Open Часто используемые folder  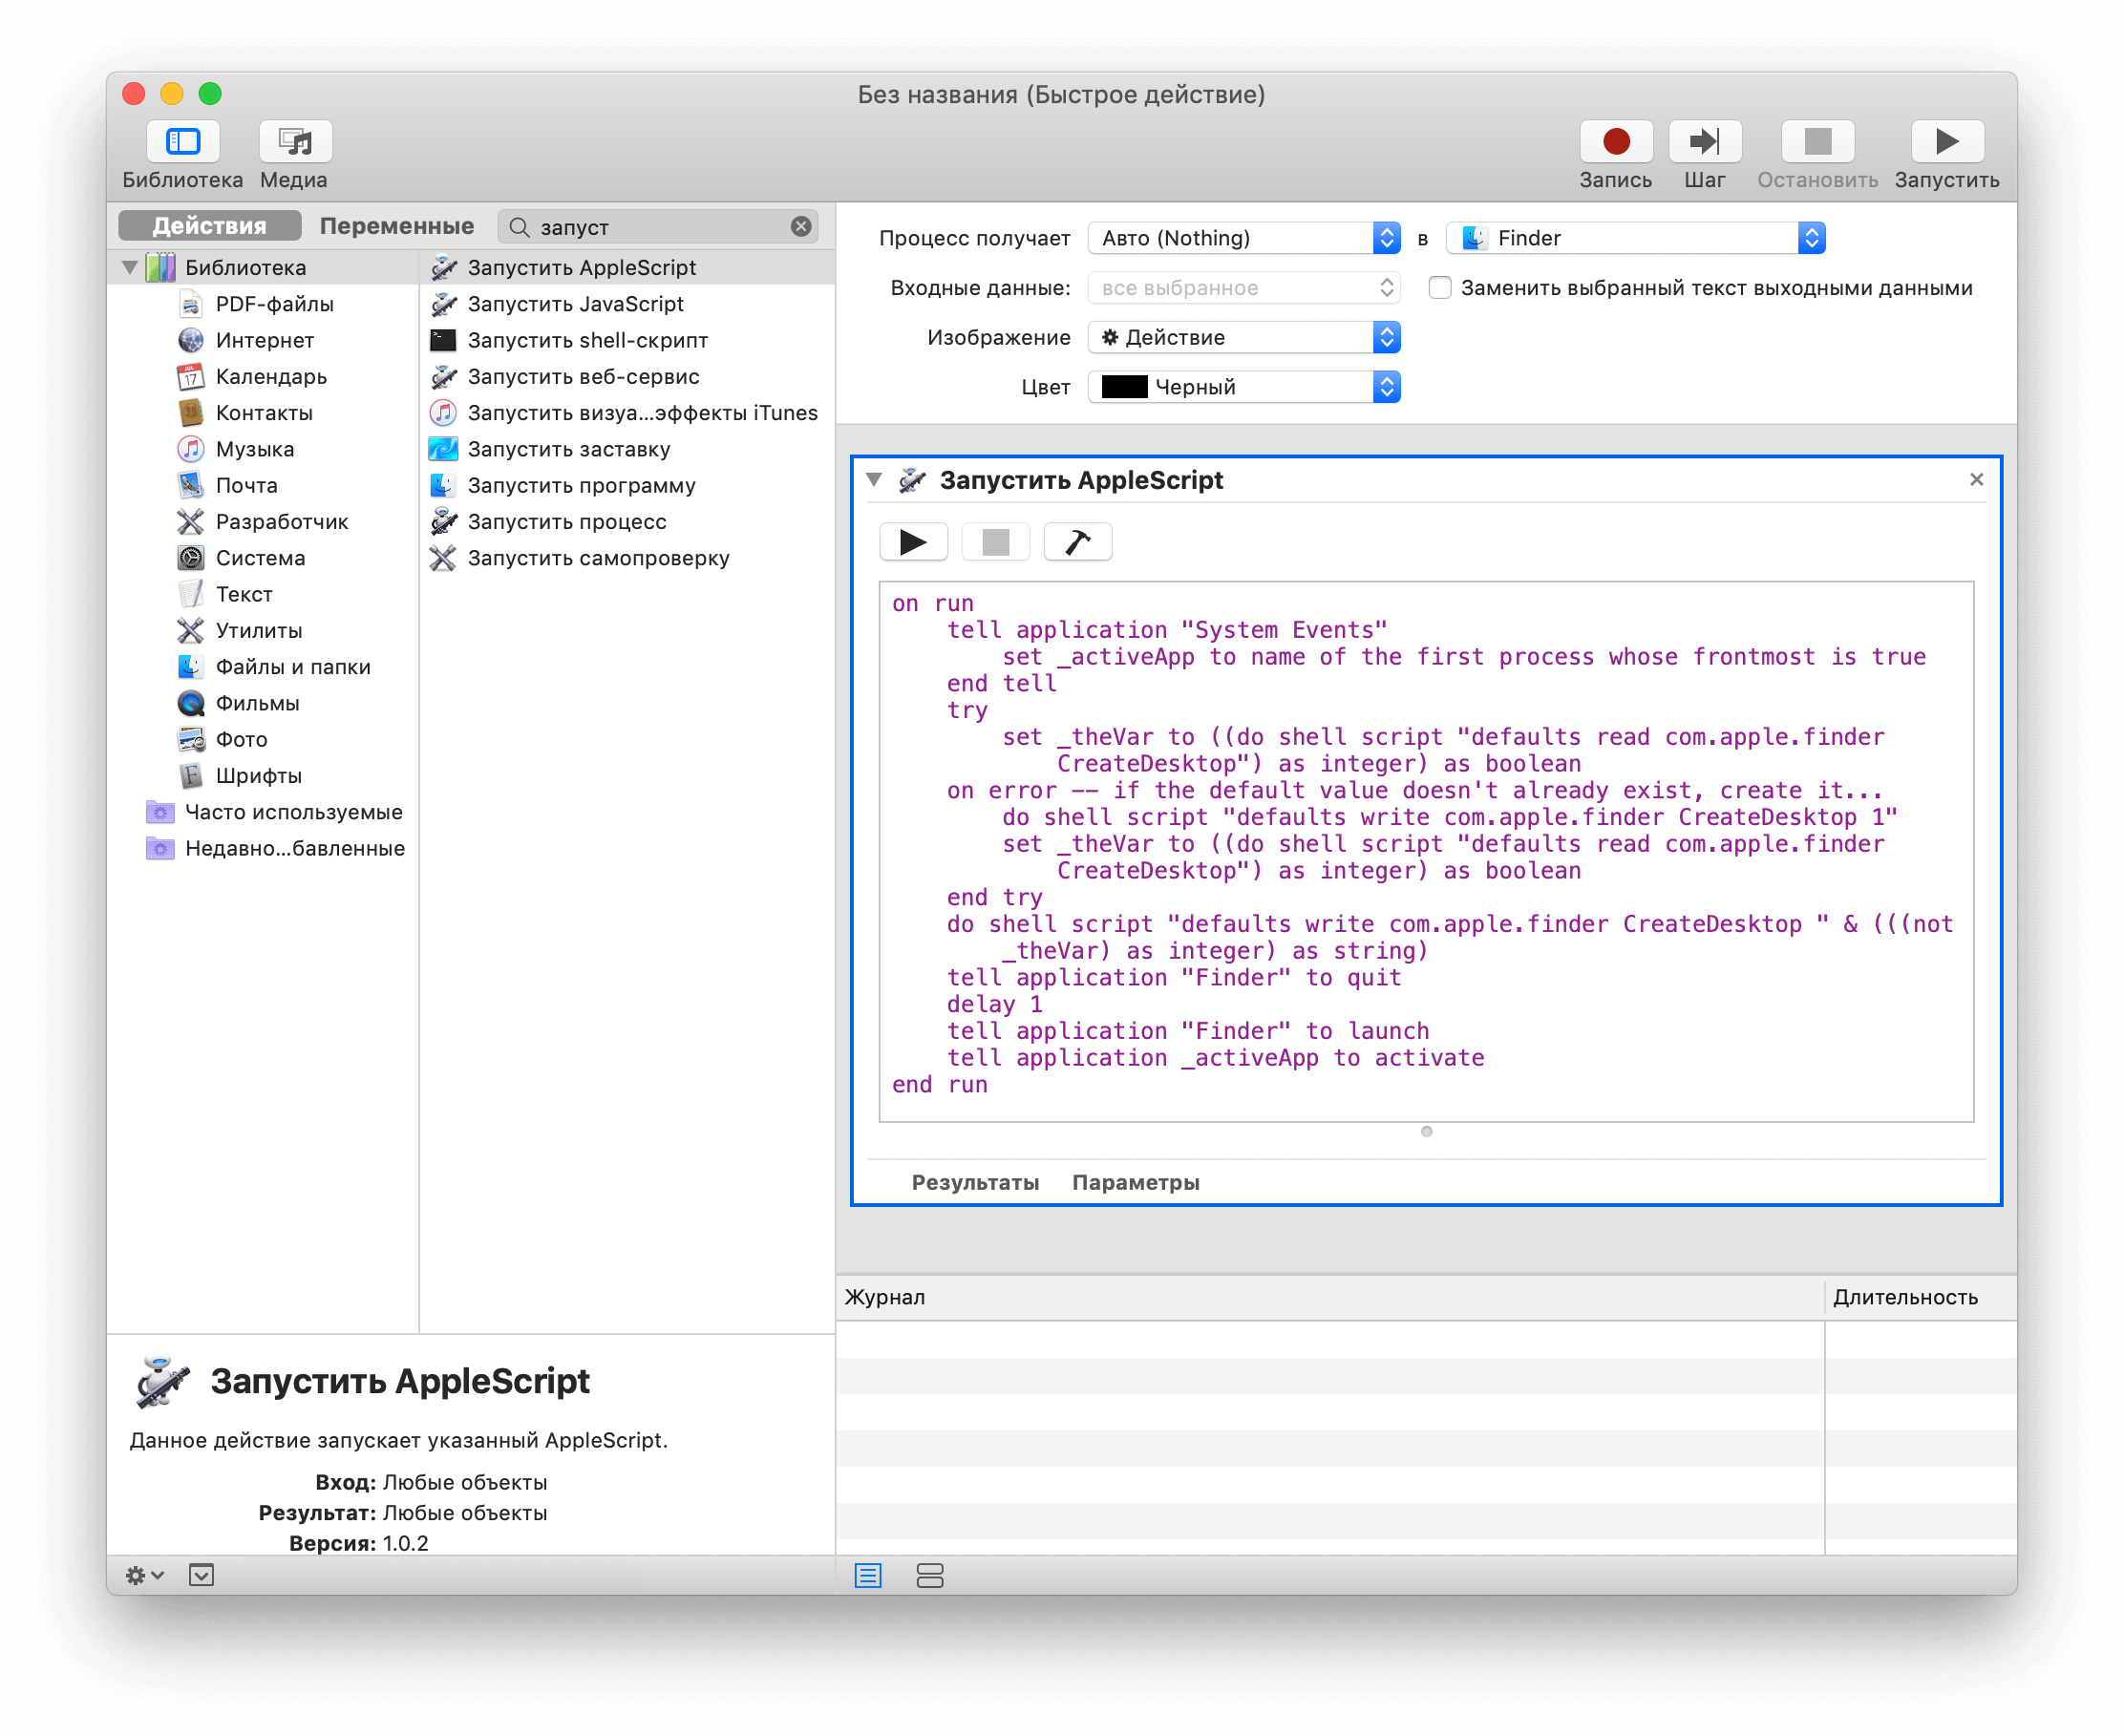click(293, 812)
